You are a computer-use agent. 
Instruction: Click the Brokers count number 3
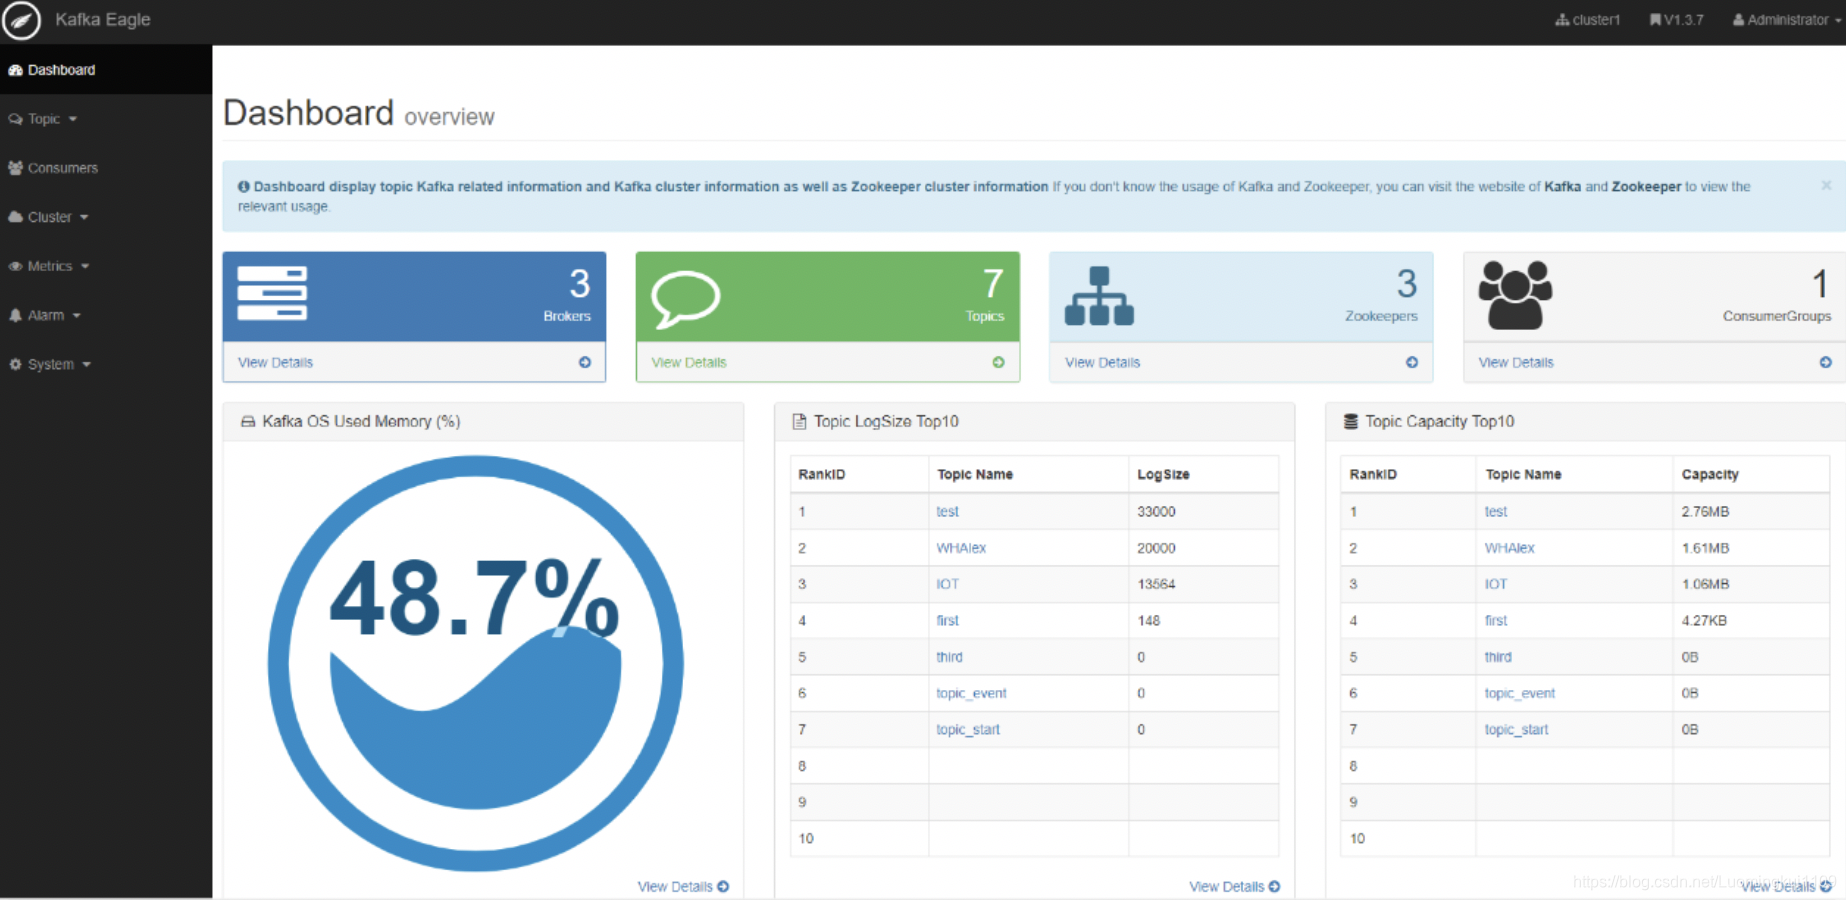click(x=580, y=284)
